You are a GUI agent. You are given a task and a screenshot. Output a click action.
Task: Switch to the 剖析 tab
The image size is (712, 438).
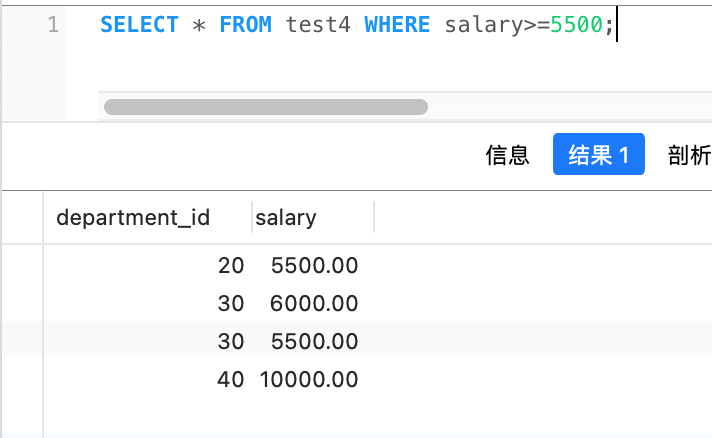pyautogui.click(x=689, y=155)
